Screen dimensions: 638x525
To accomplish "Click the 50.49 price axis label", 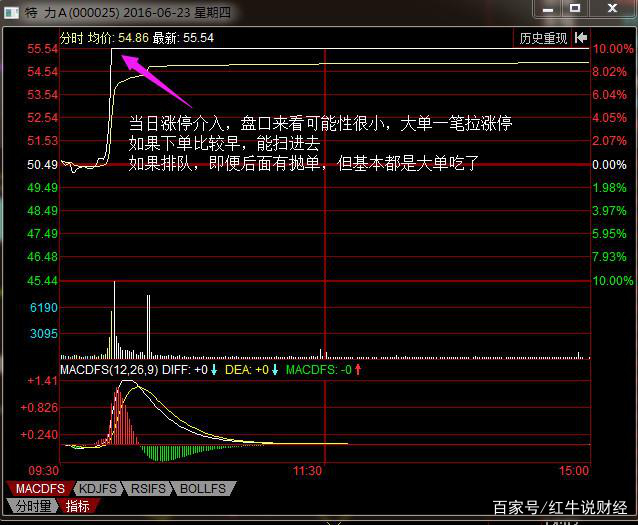I will (42, 164).
